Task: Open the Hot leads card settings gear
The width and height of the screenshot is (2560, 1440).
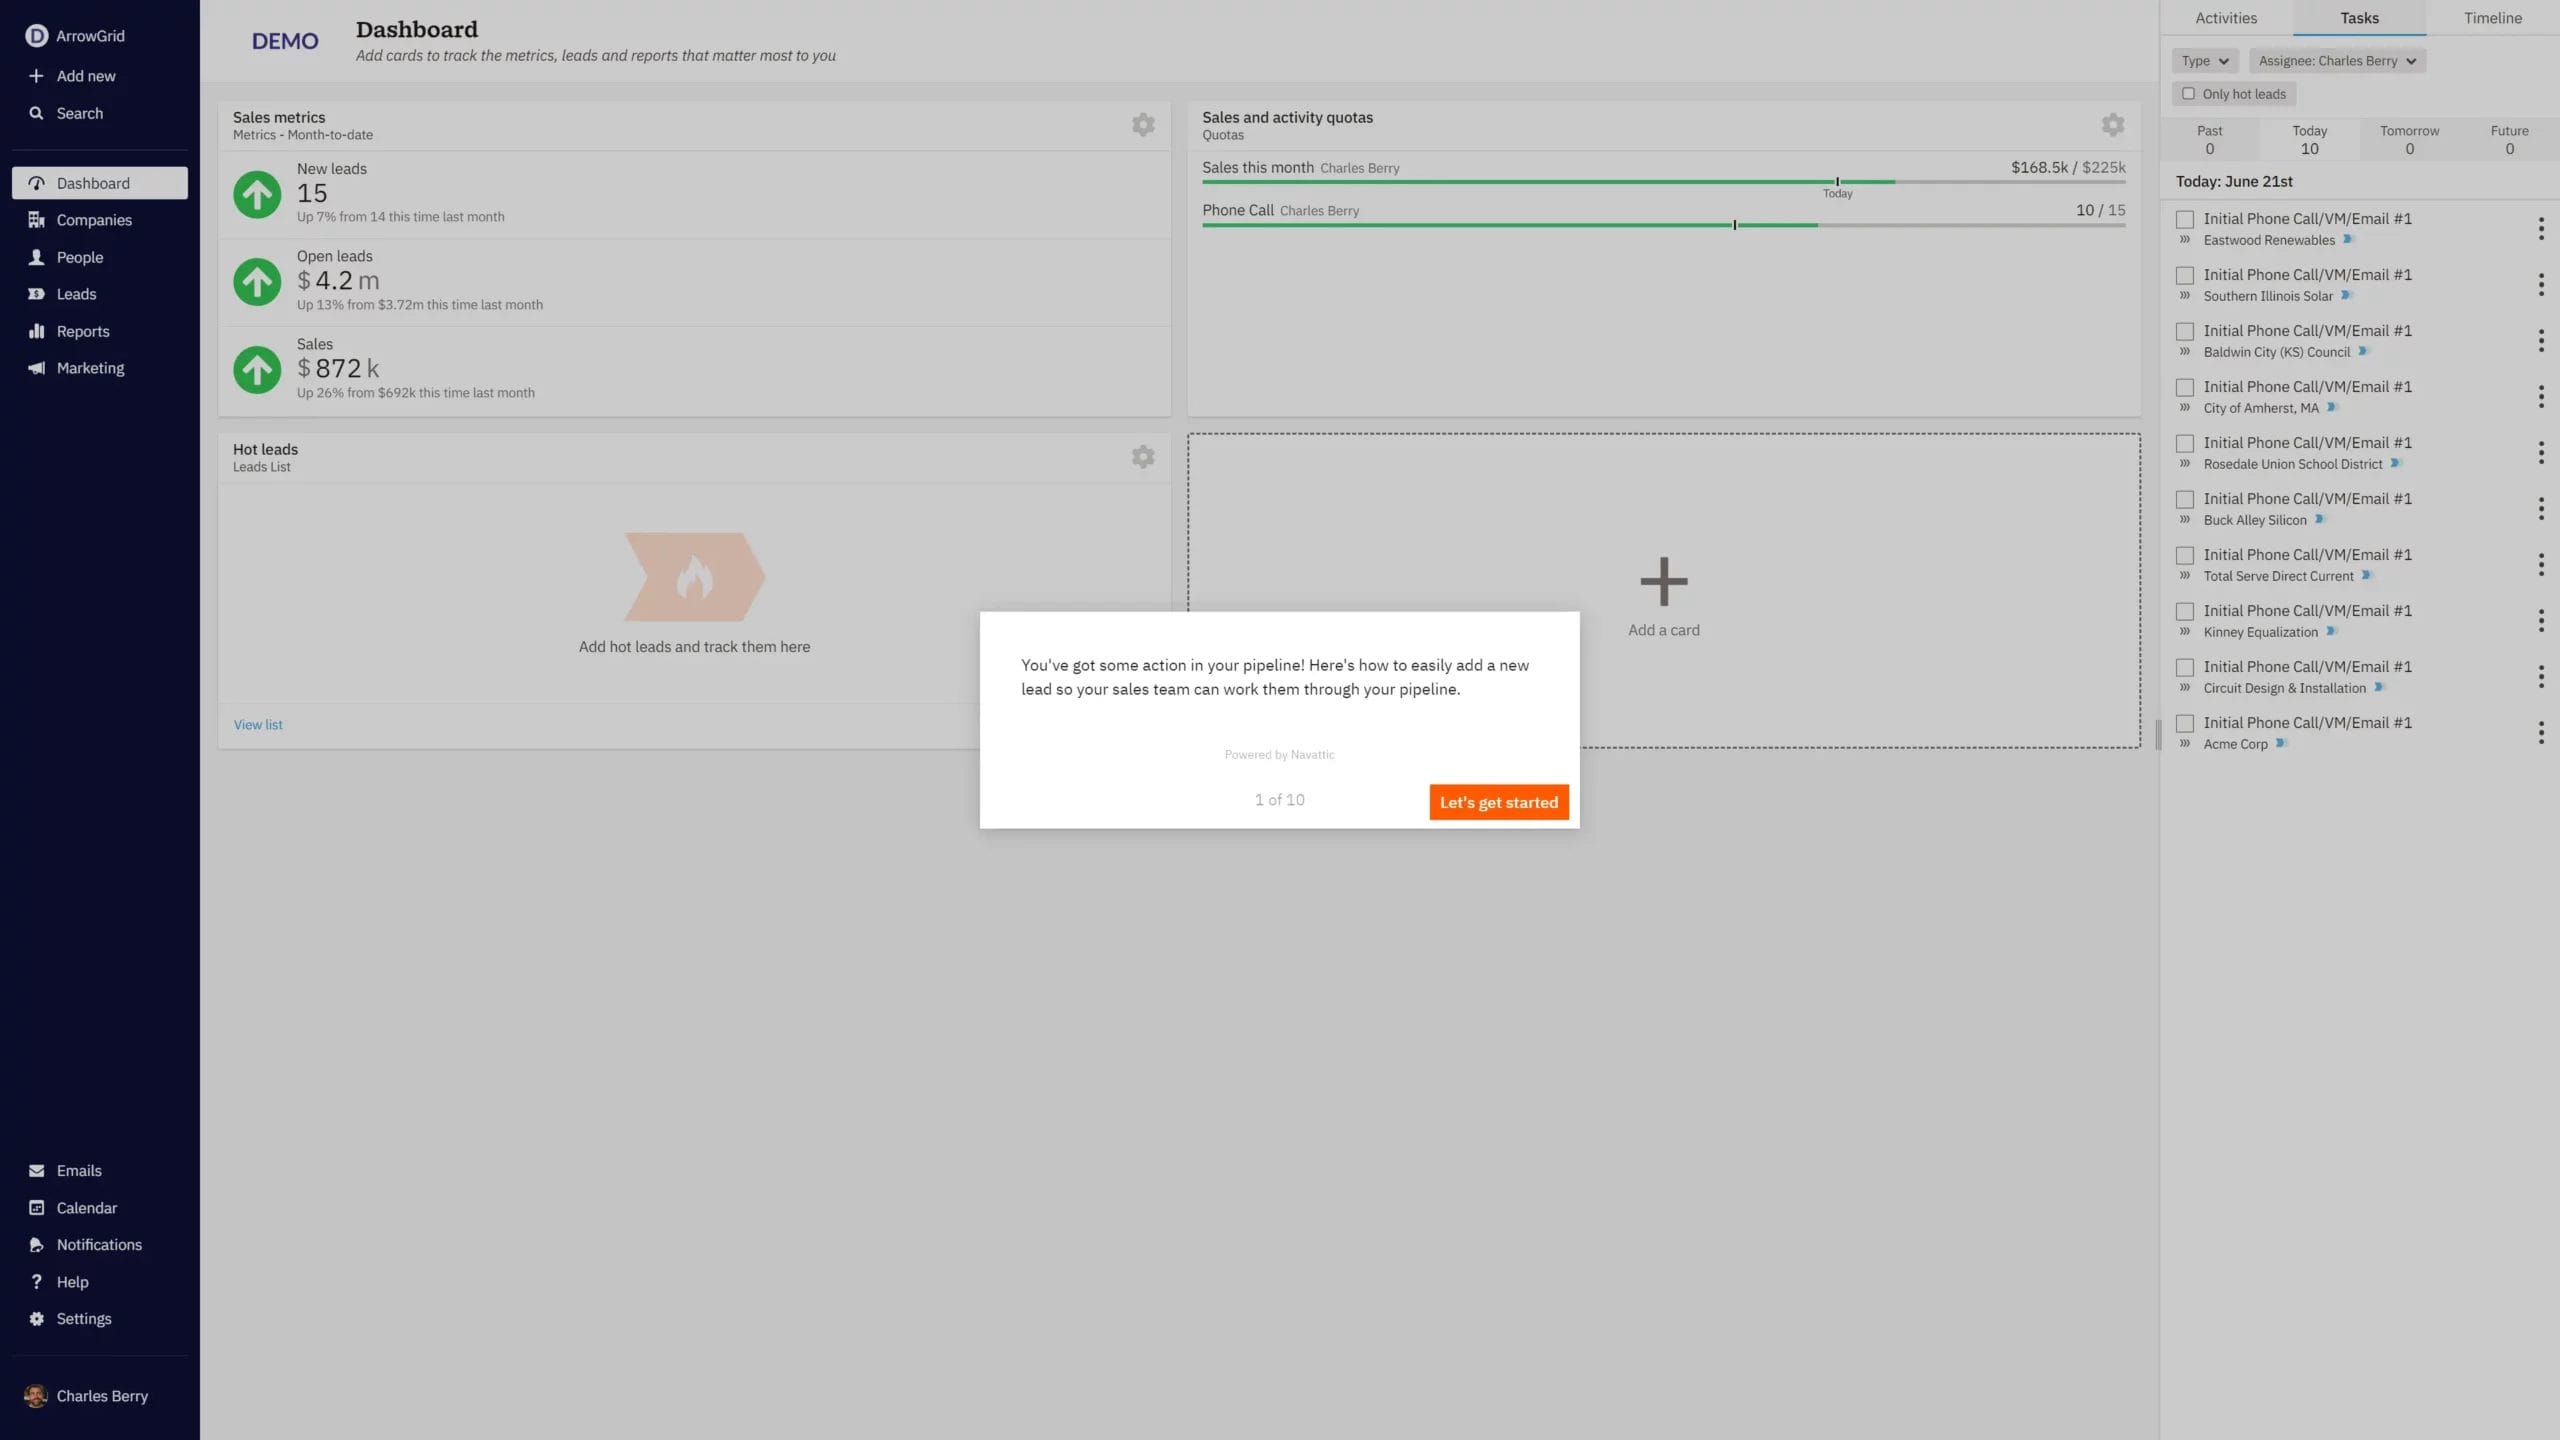Action: (x=1142, y=456)
